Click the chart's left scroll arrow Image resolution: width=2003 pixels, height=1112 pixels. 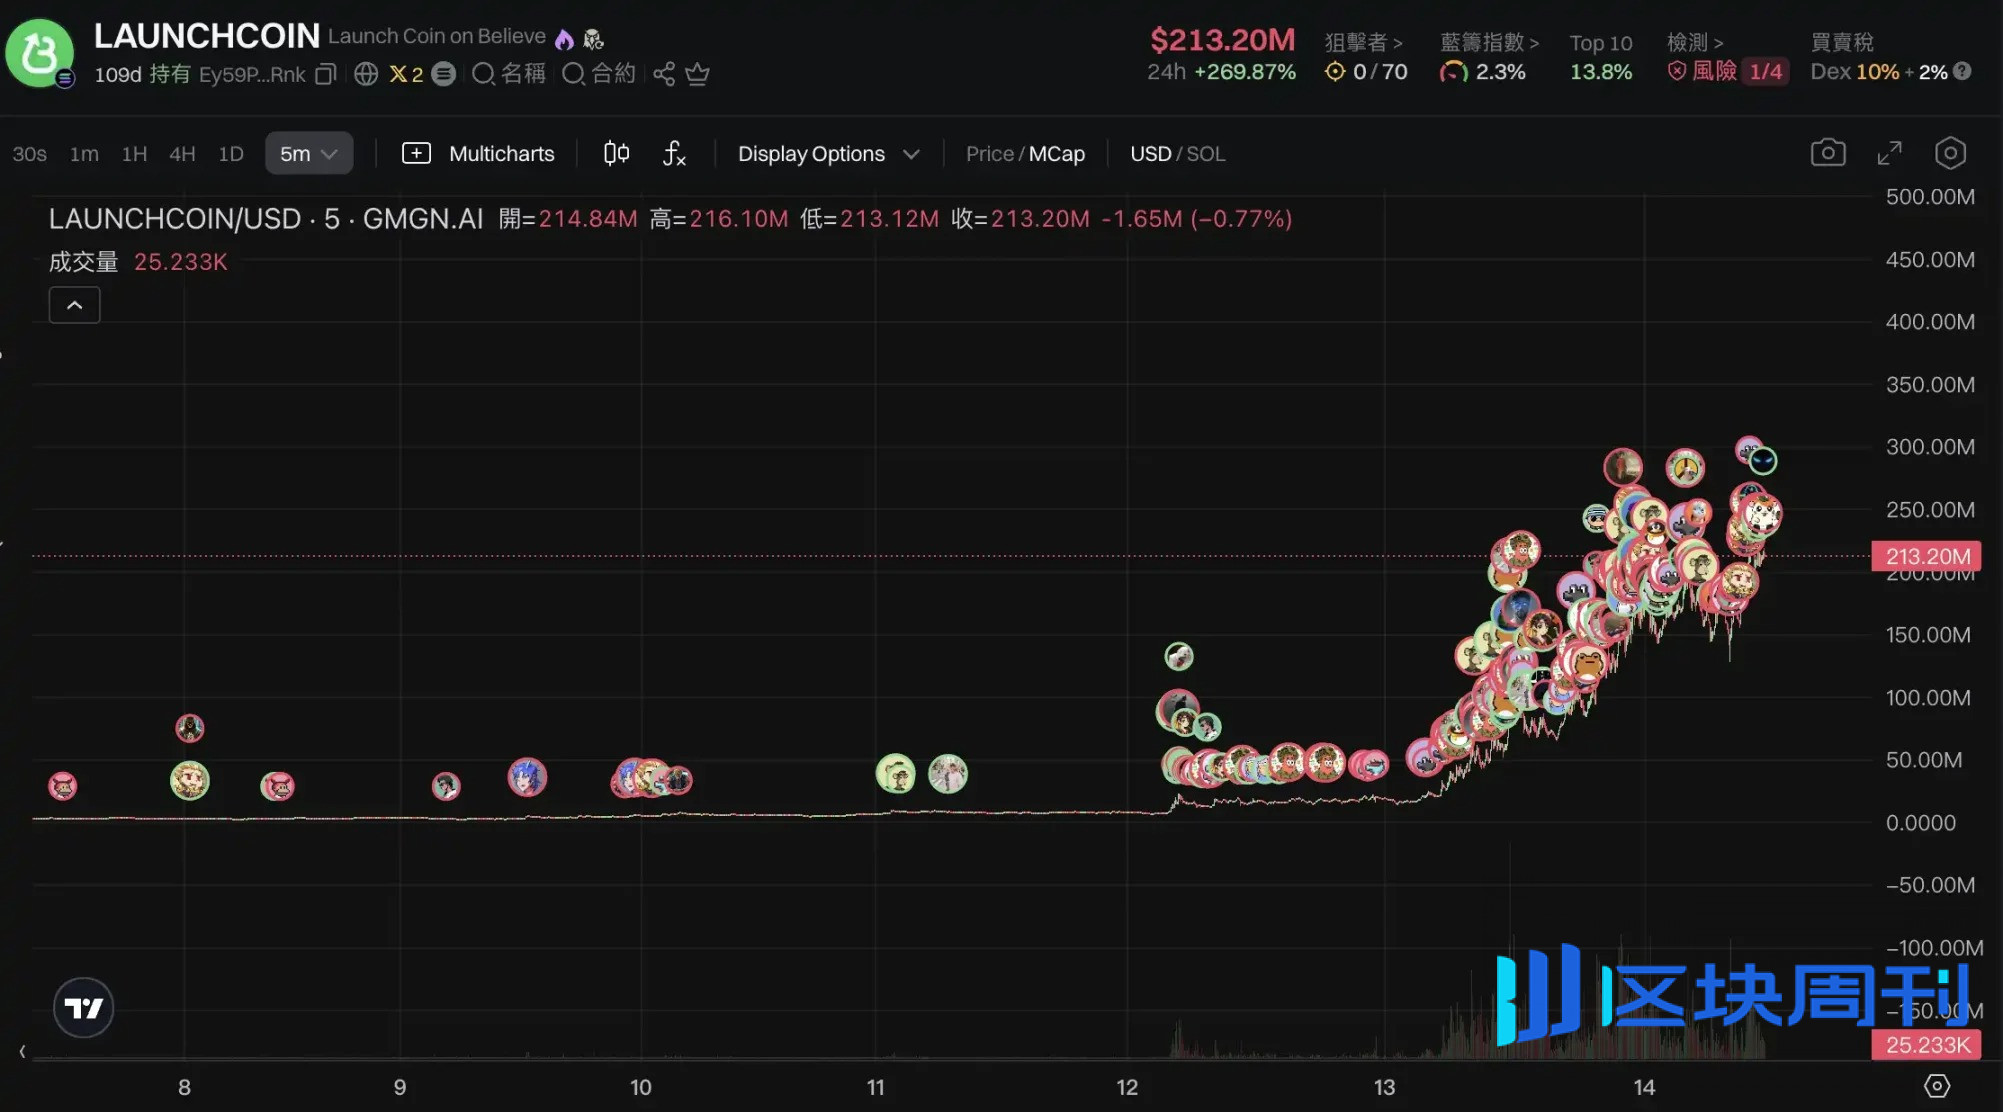pos(22,1051)
